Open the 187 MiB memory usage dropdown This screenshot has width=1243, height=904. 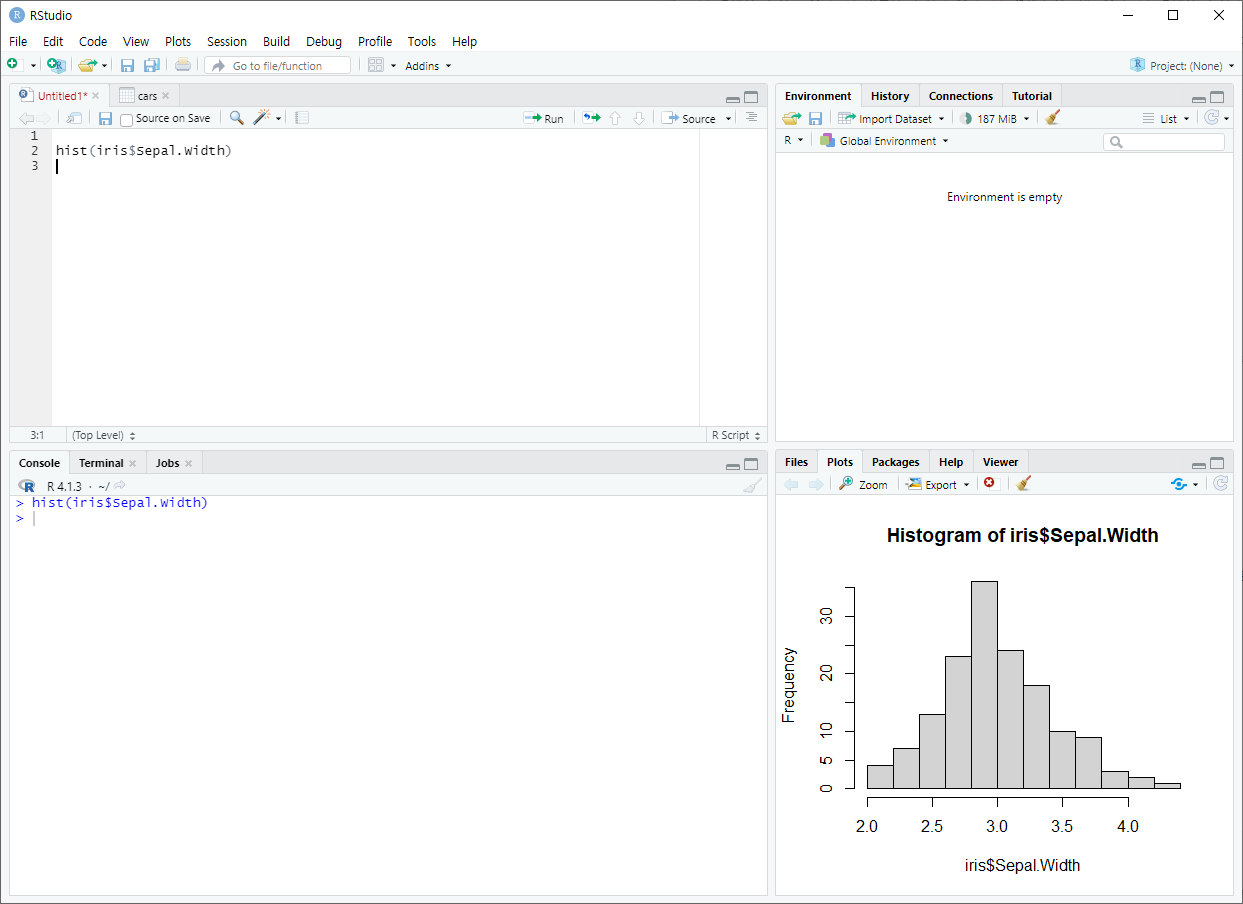point(994,119)
